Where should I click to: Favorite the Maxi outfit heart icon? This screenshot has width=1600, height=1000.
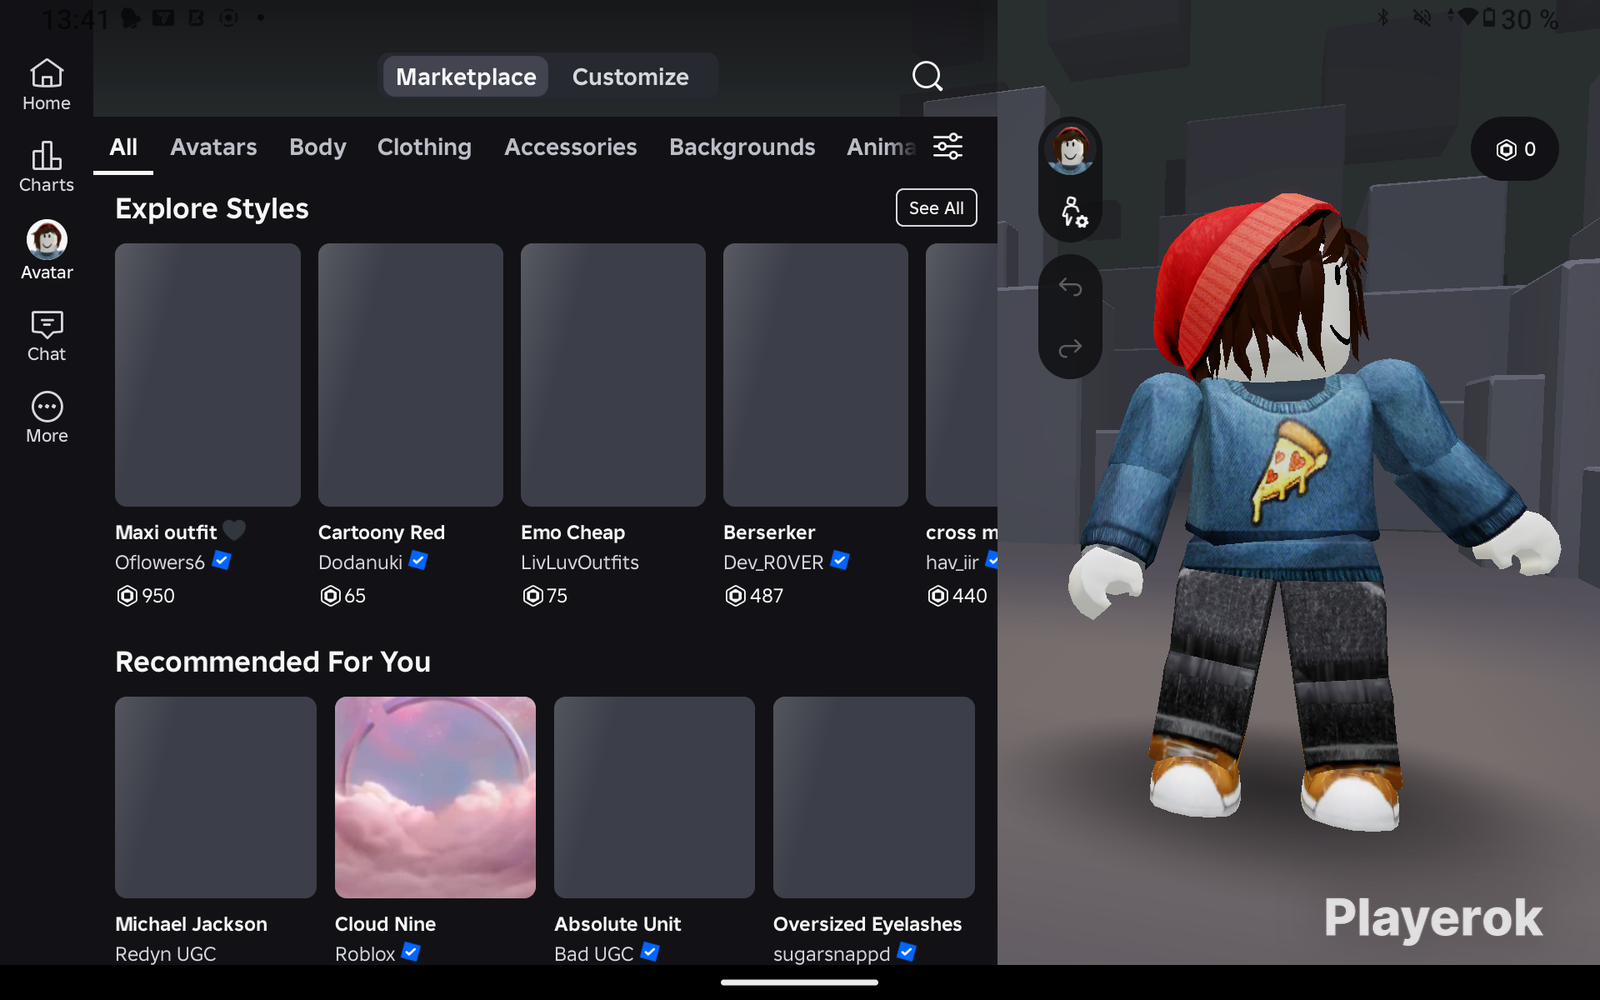pos(234,531)
